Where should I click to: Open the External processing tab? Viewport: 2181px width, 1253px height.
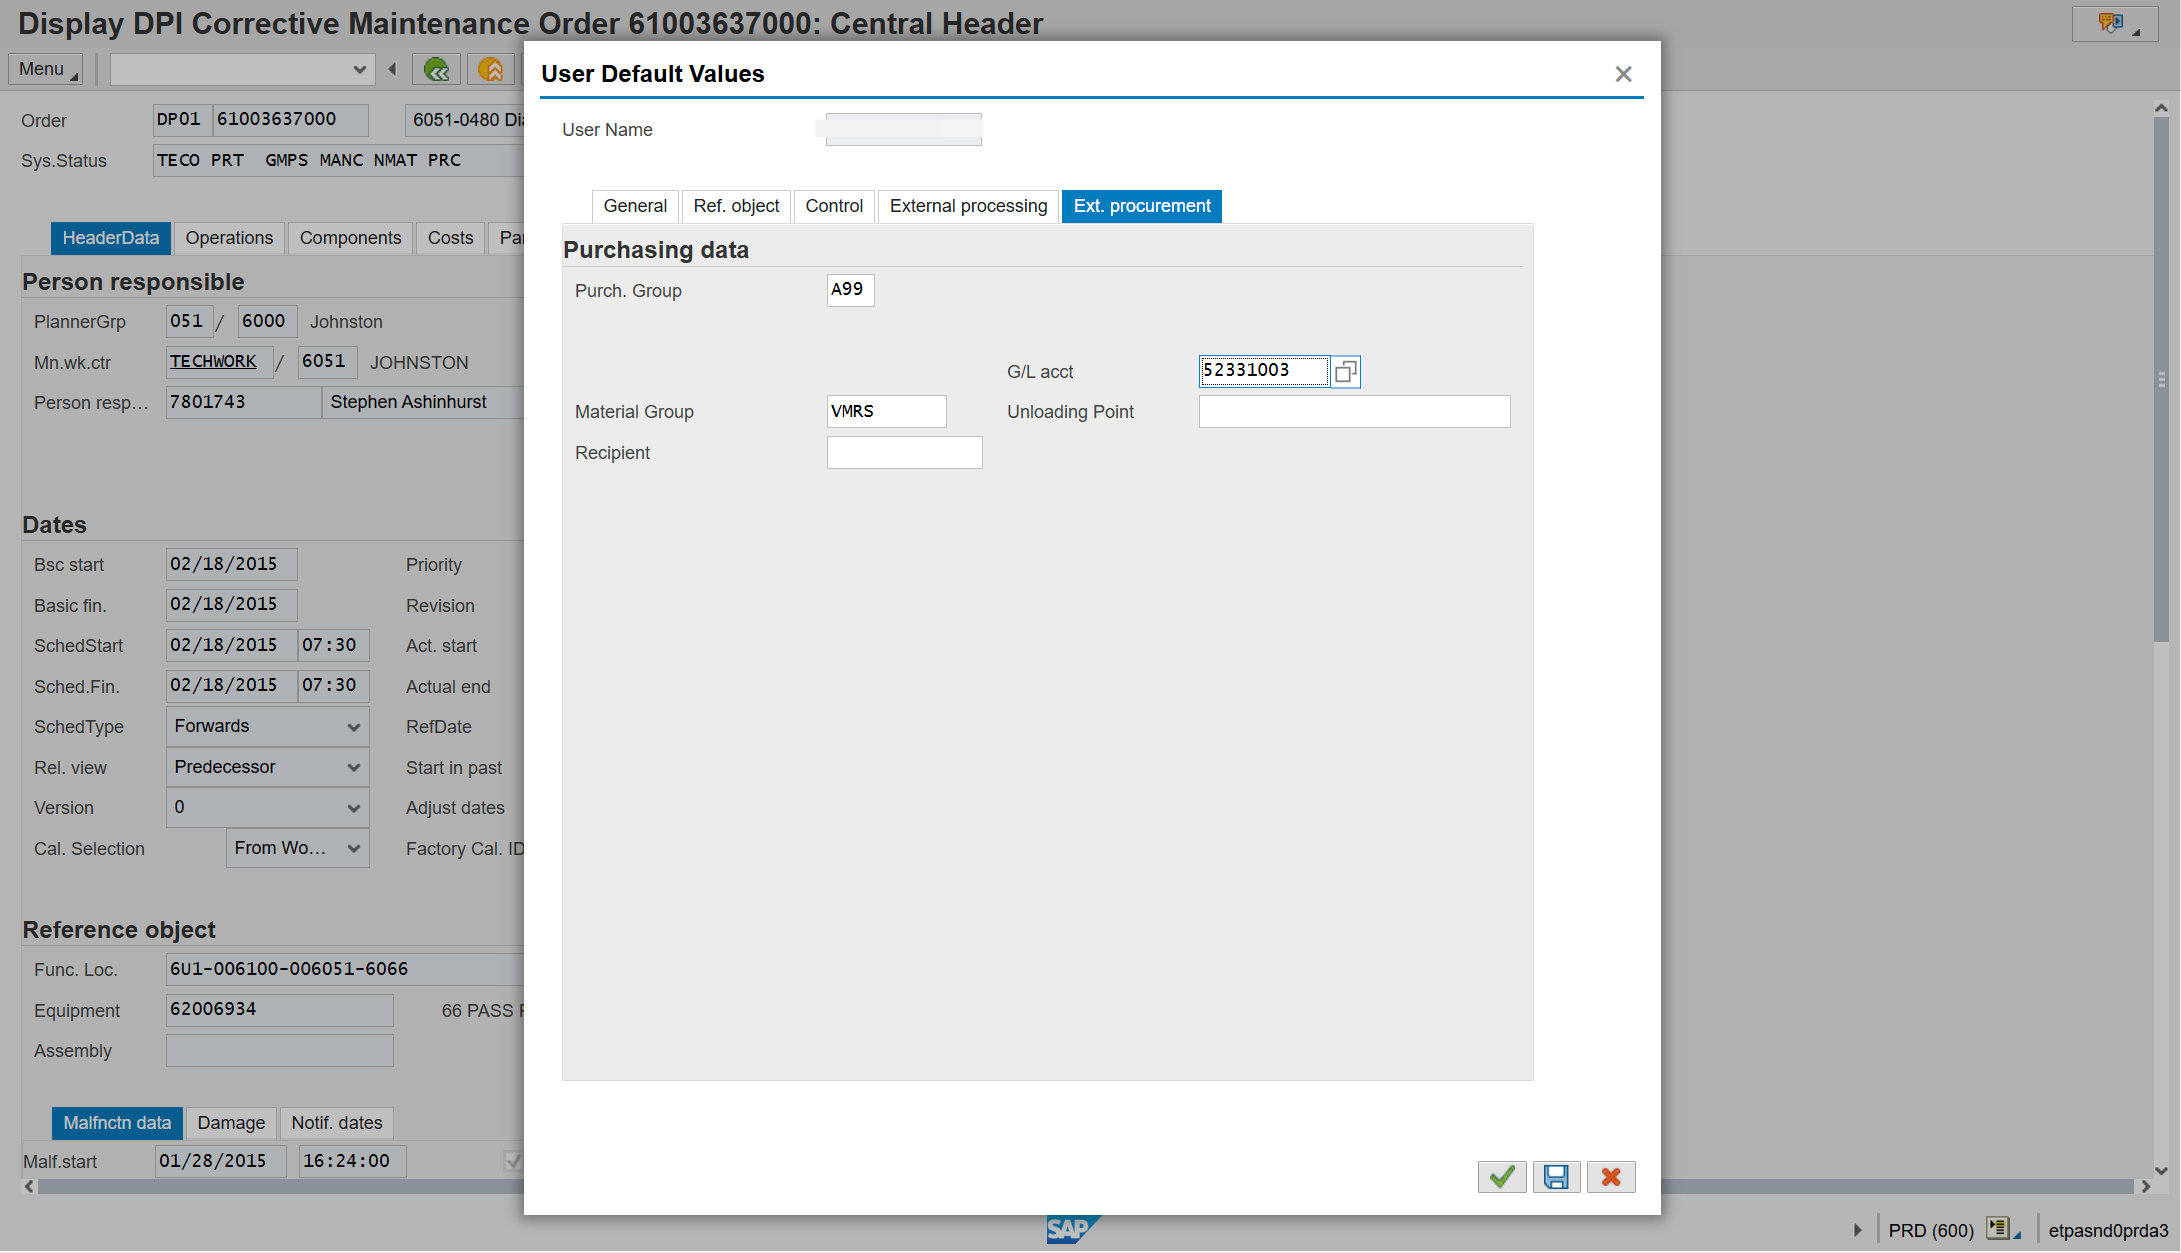pyautogui.click(x=968, y=206)
